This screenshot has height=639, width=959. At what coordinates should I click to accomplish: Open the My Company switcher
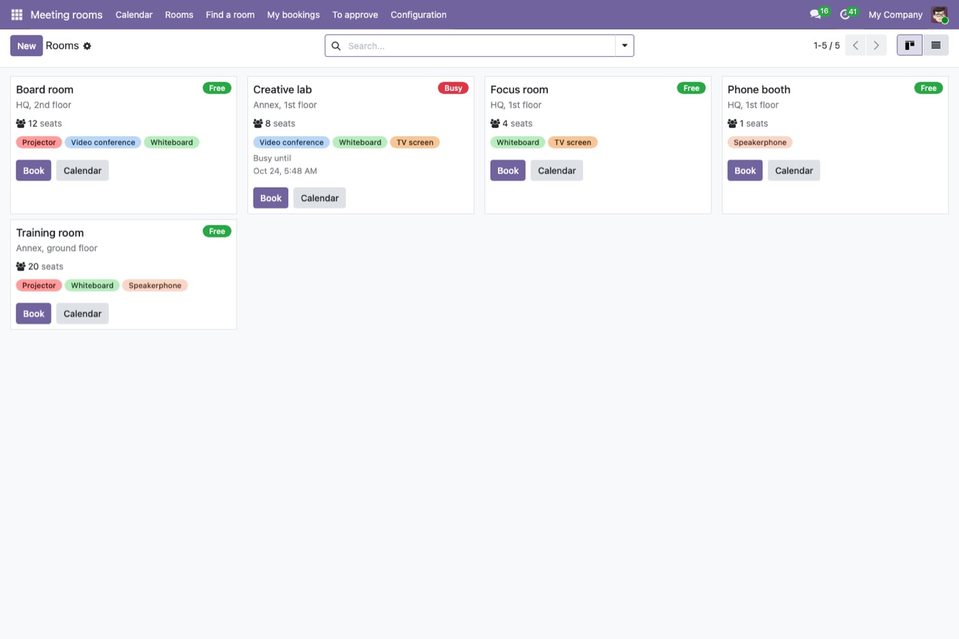[895, 15]
